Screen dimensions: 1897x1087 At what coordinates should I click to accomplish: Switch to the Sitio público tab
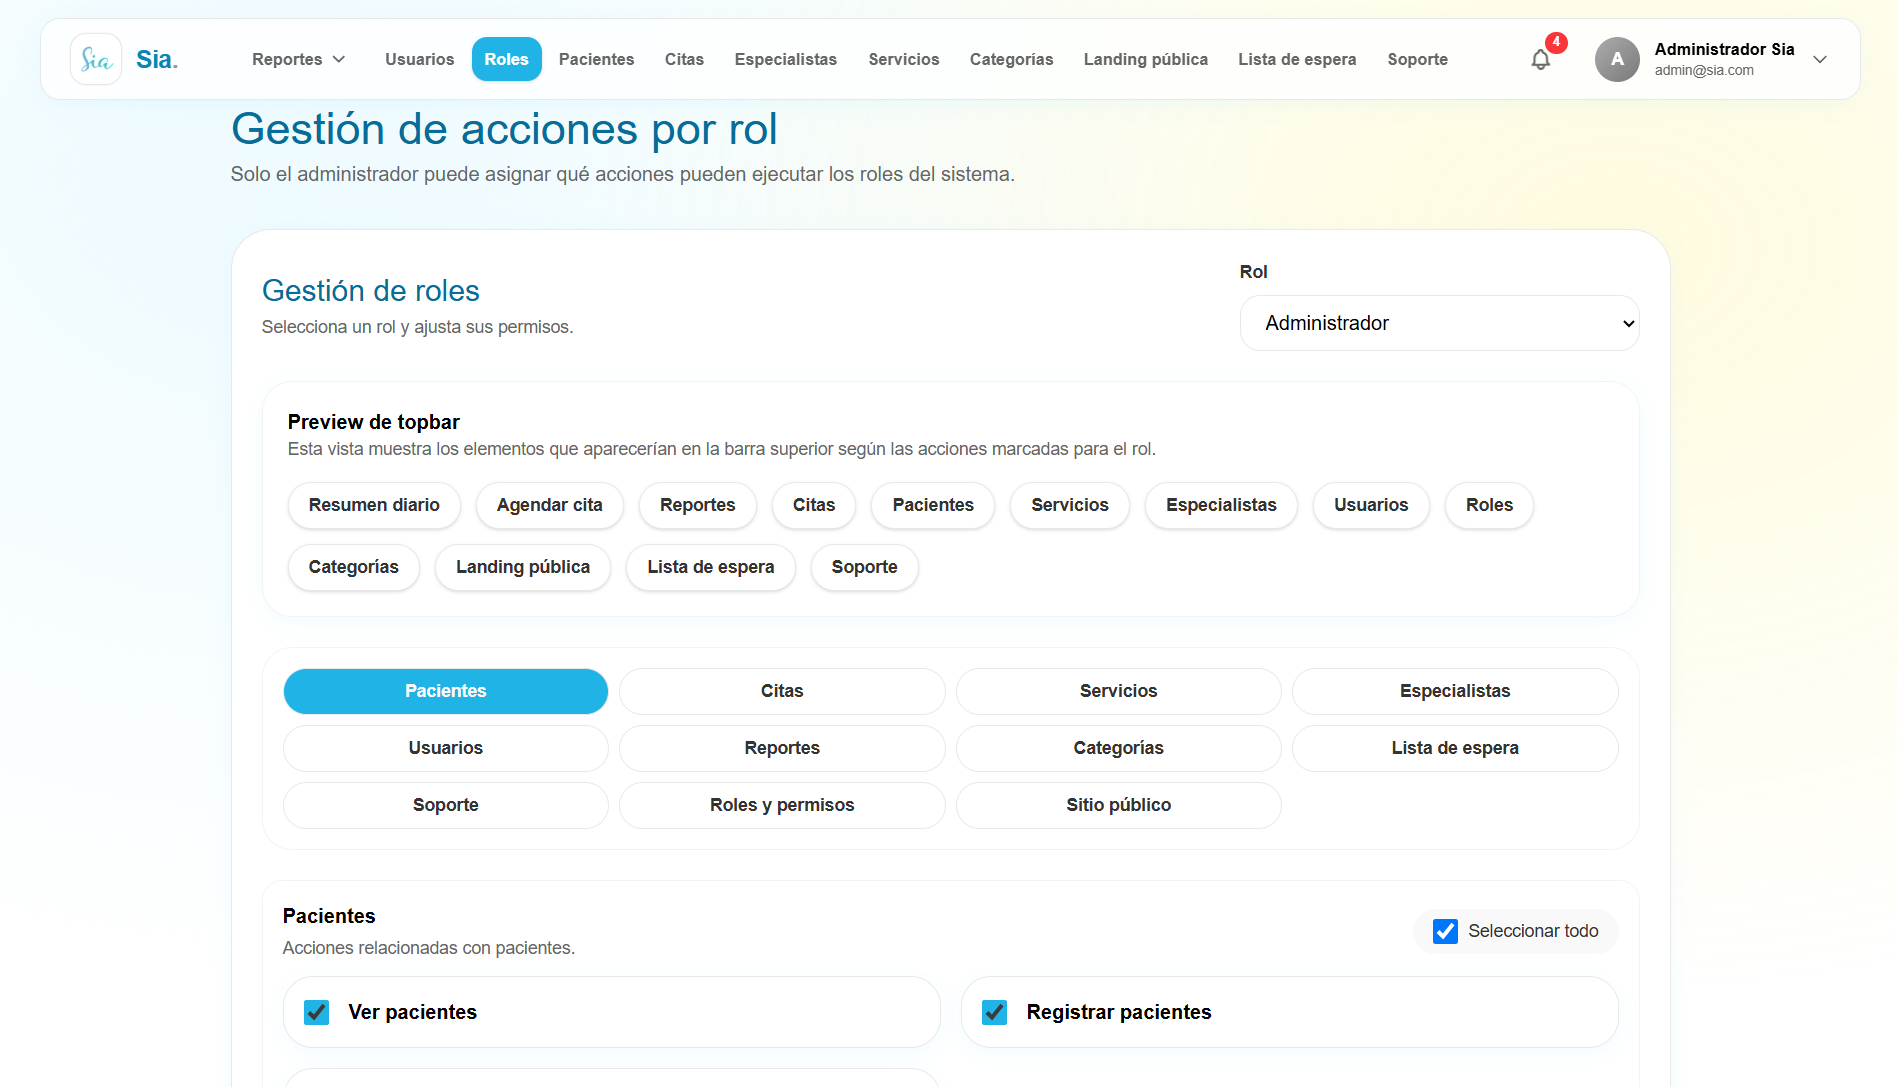[1119, 805]
